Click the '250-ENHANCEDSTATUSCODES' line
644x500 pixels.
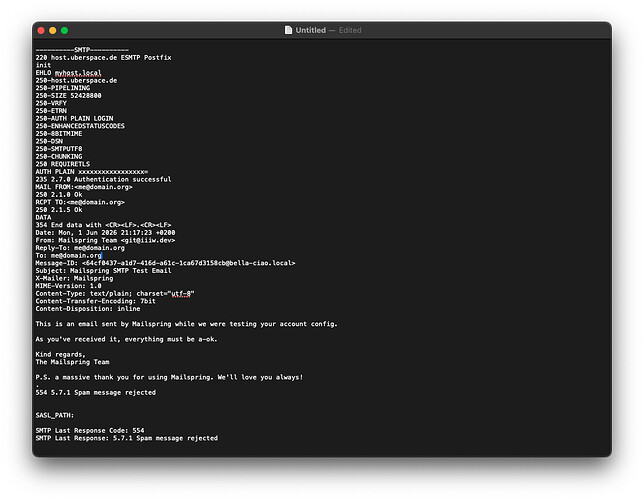pos(80,126)
